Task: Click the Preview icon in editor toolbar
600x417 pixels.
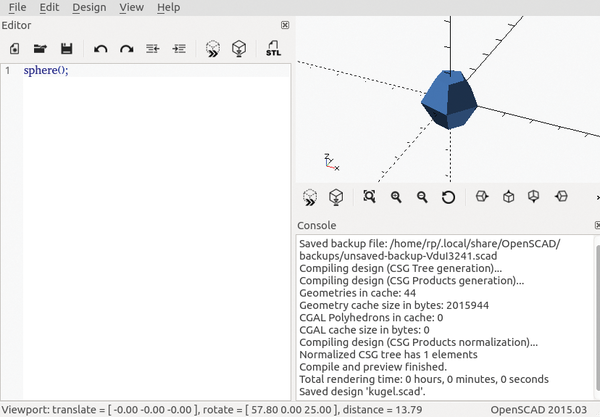Action: tap(213, 48)
